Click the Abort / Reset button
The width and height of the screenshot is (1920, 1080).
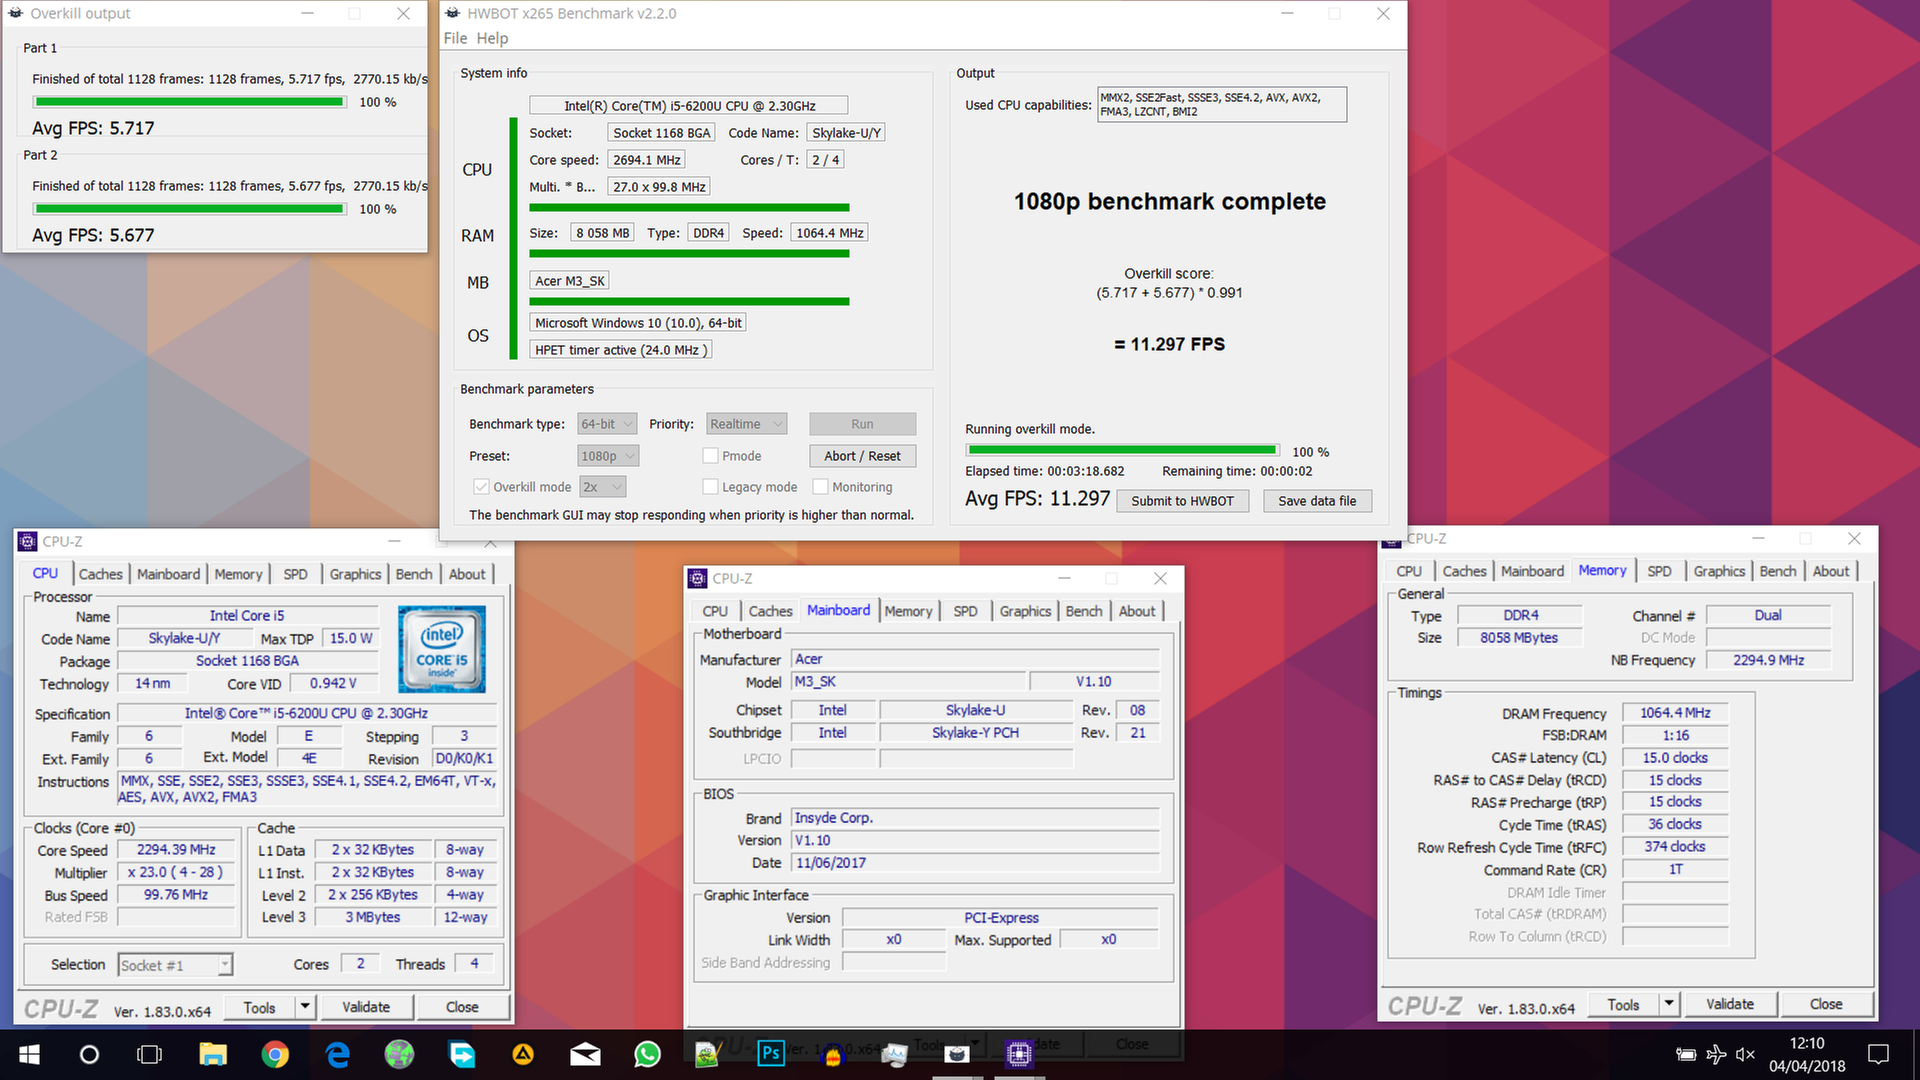[x=862, y=456]
